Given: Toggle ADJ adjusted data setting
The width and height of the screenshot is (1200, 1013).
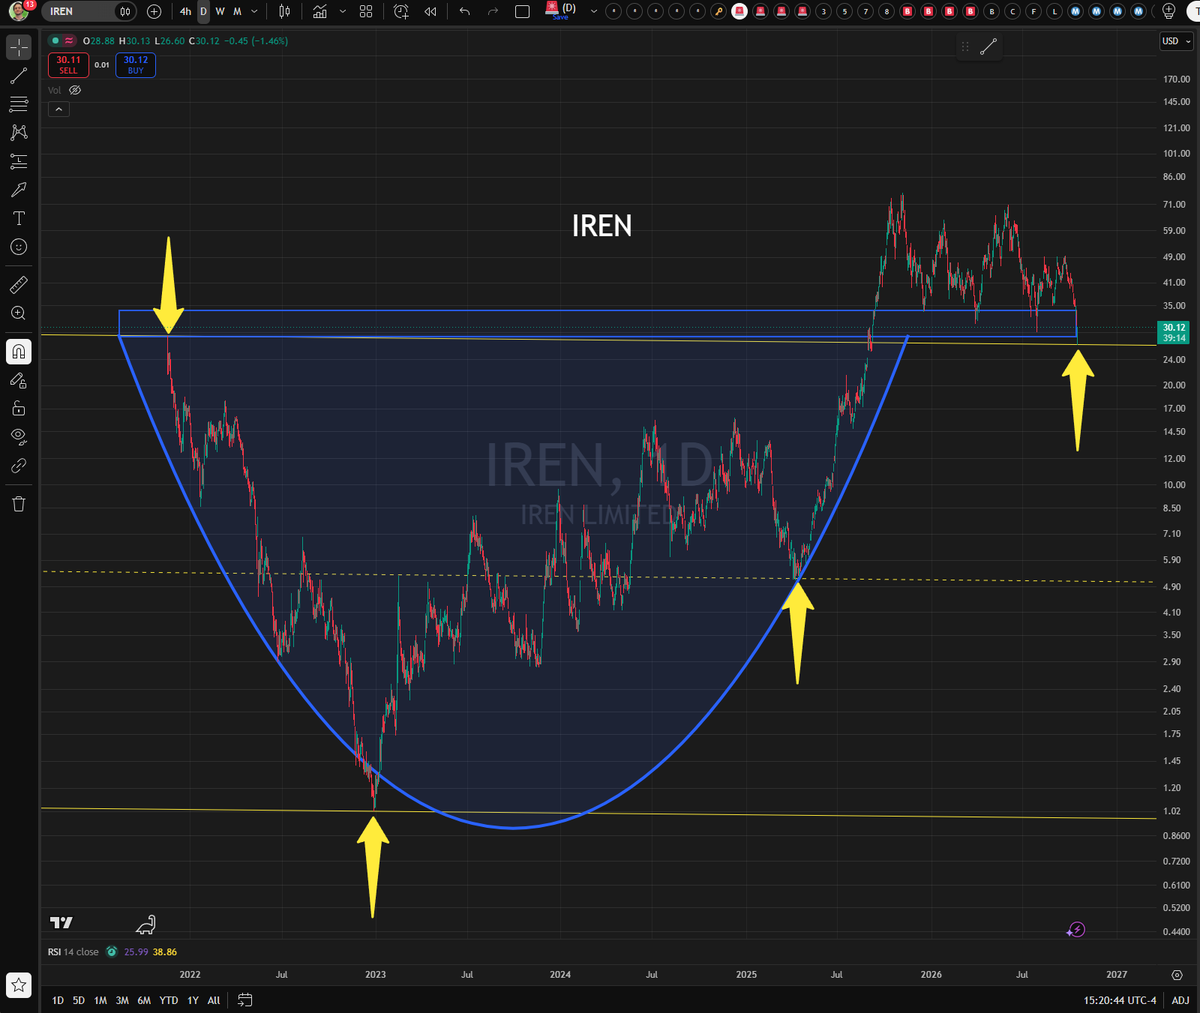Looking at the screenshot, I should pos(1180,1000).
